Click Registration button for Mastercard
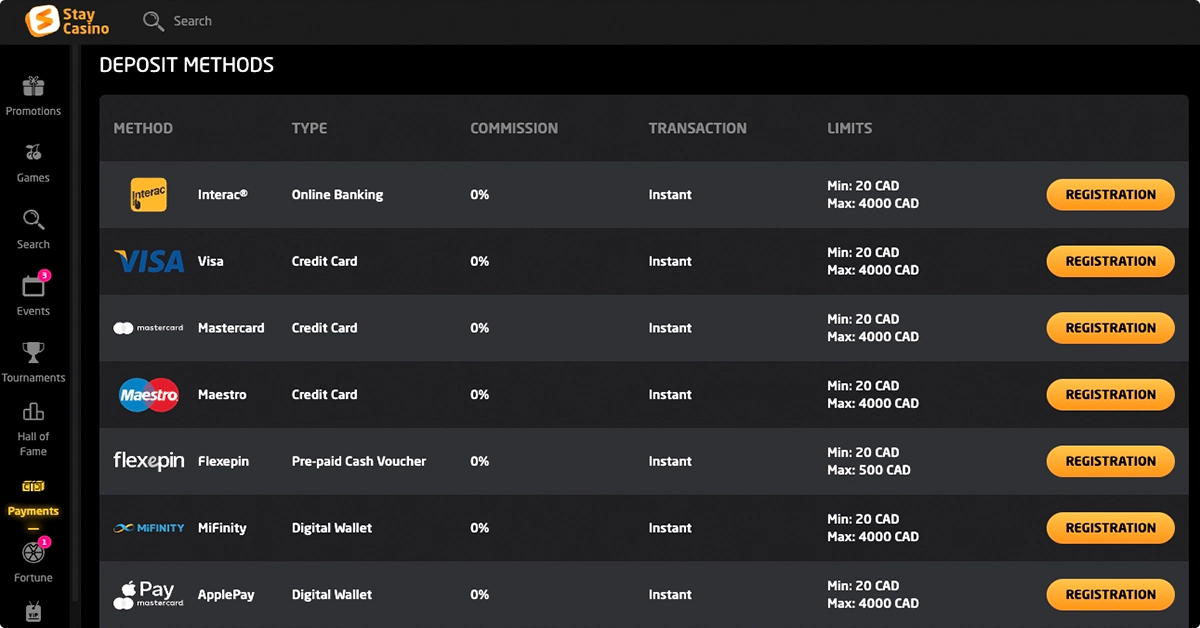This screenshot has height=628, width=1200. point(1110,328)
